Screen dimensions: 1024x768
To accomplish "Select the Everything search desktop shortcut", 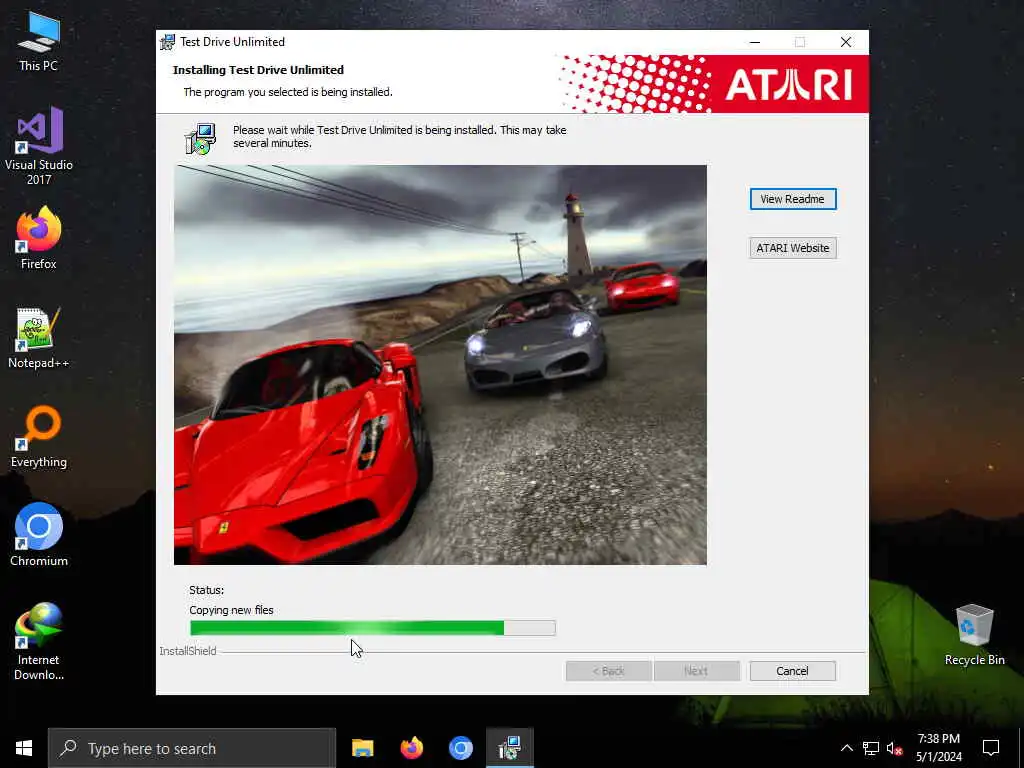I will pyautogui.click(x=39, y=438).
